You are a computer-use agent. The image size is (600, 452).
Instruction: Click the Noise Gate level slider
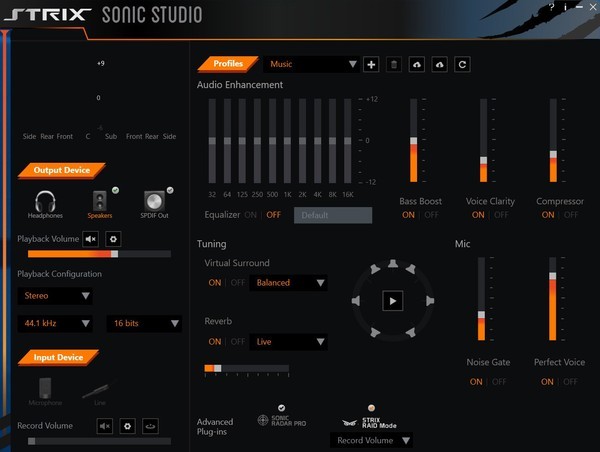[x=481, y=299]
